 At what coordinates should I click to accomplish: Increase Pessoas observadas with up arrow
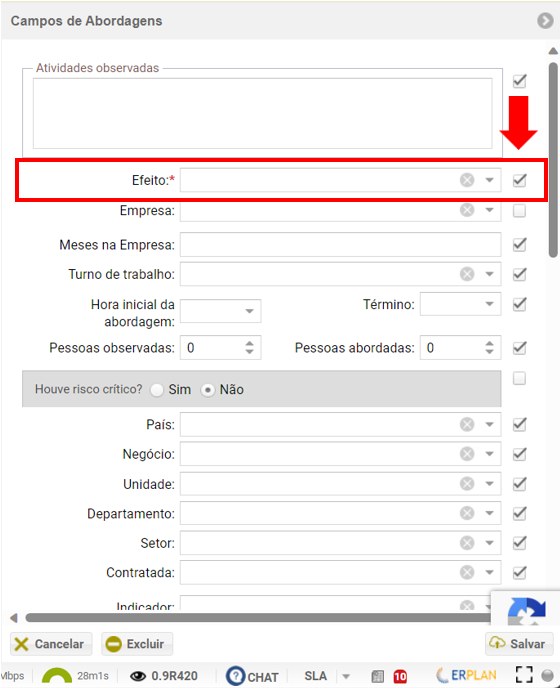pos(249,343)
